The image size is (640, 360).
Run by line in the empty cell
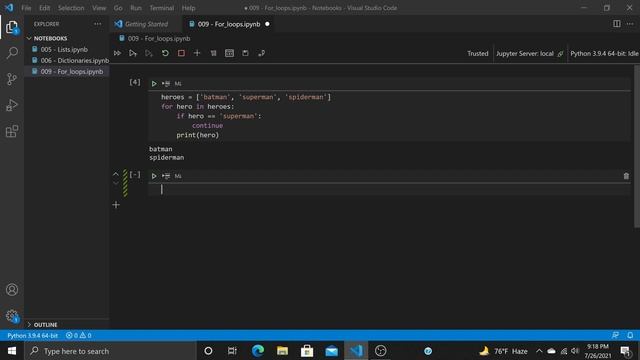click(166, 176)
